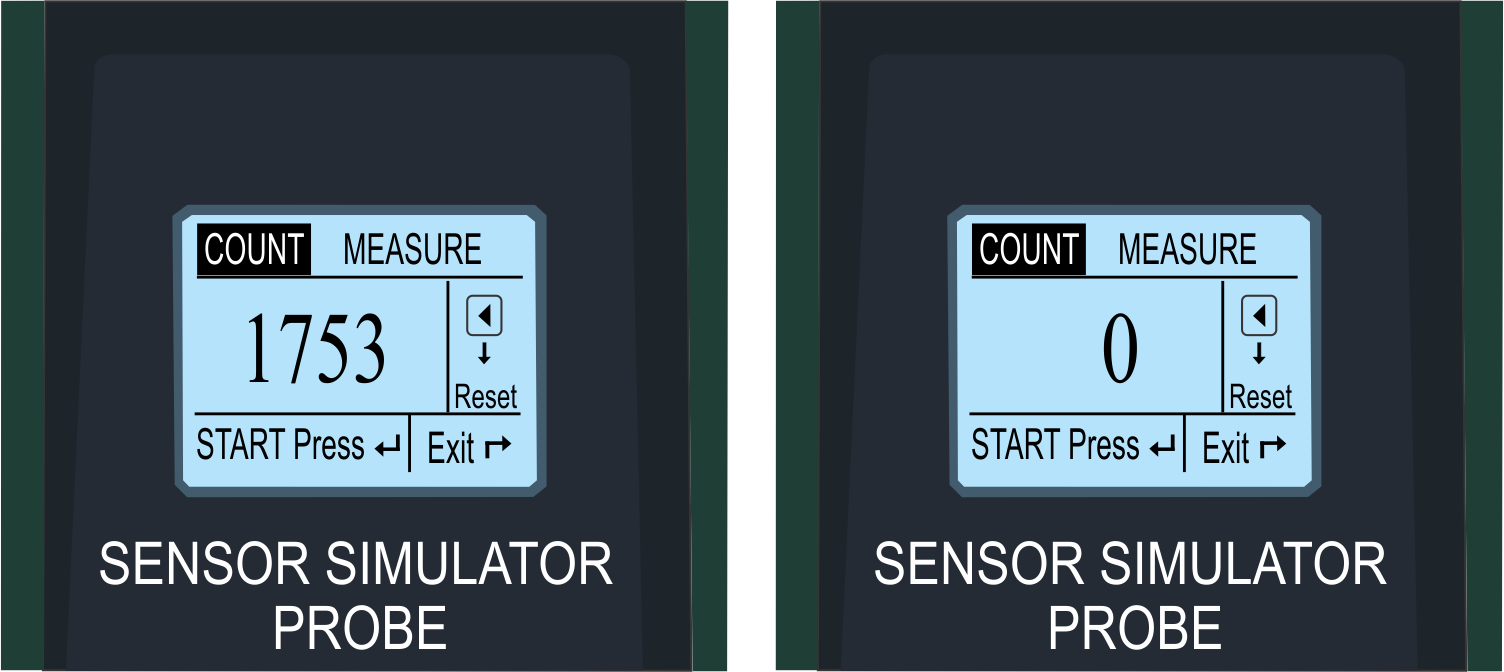Click the enter arrow icon below the 1753 count
This screenshot has height=672, width=1504.
pos(387,448)
